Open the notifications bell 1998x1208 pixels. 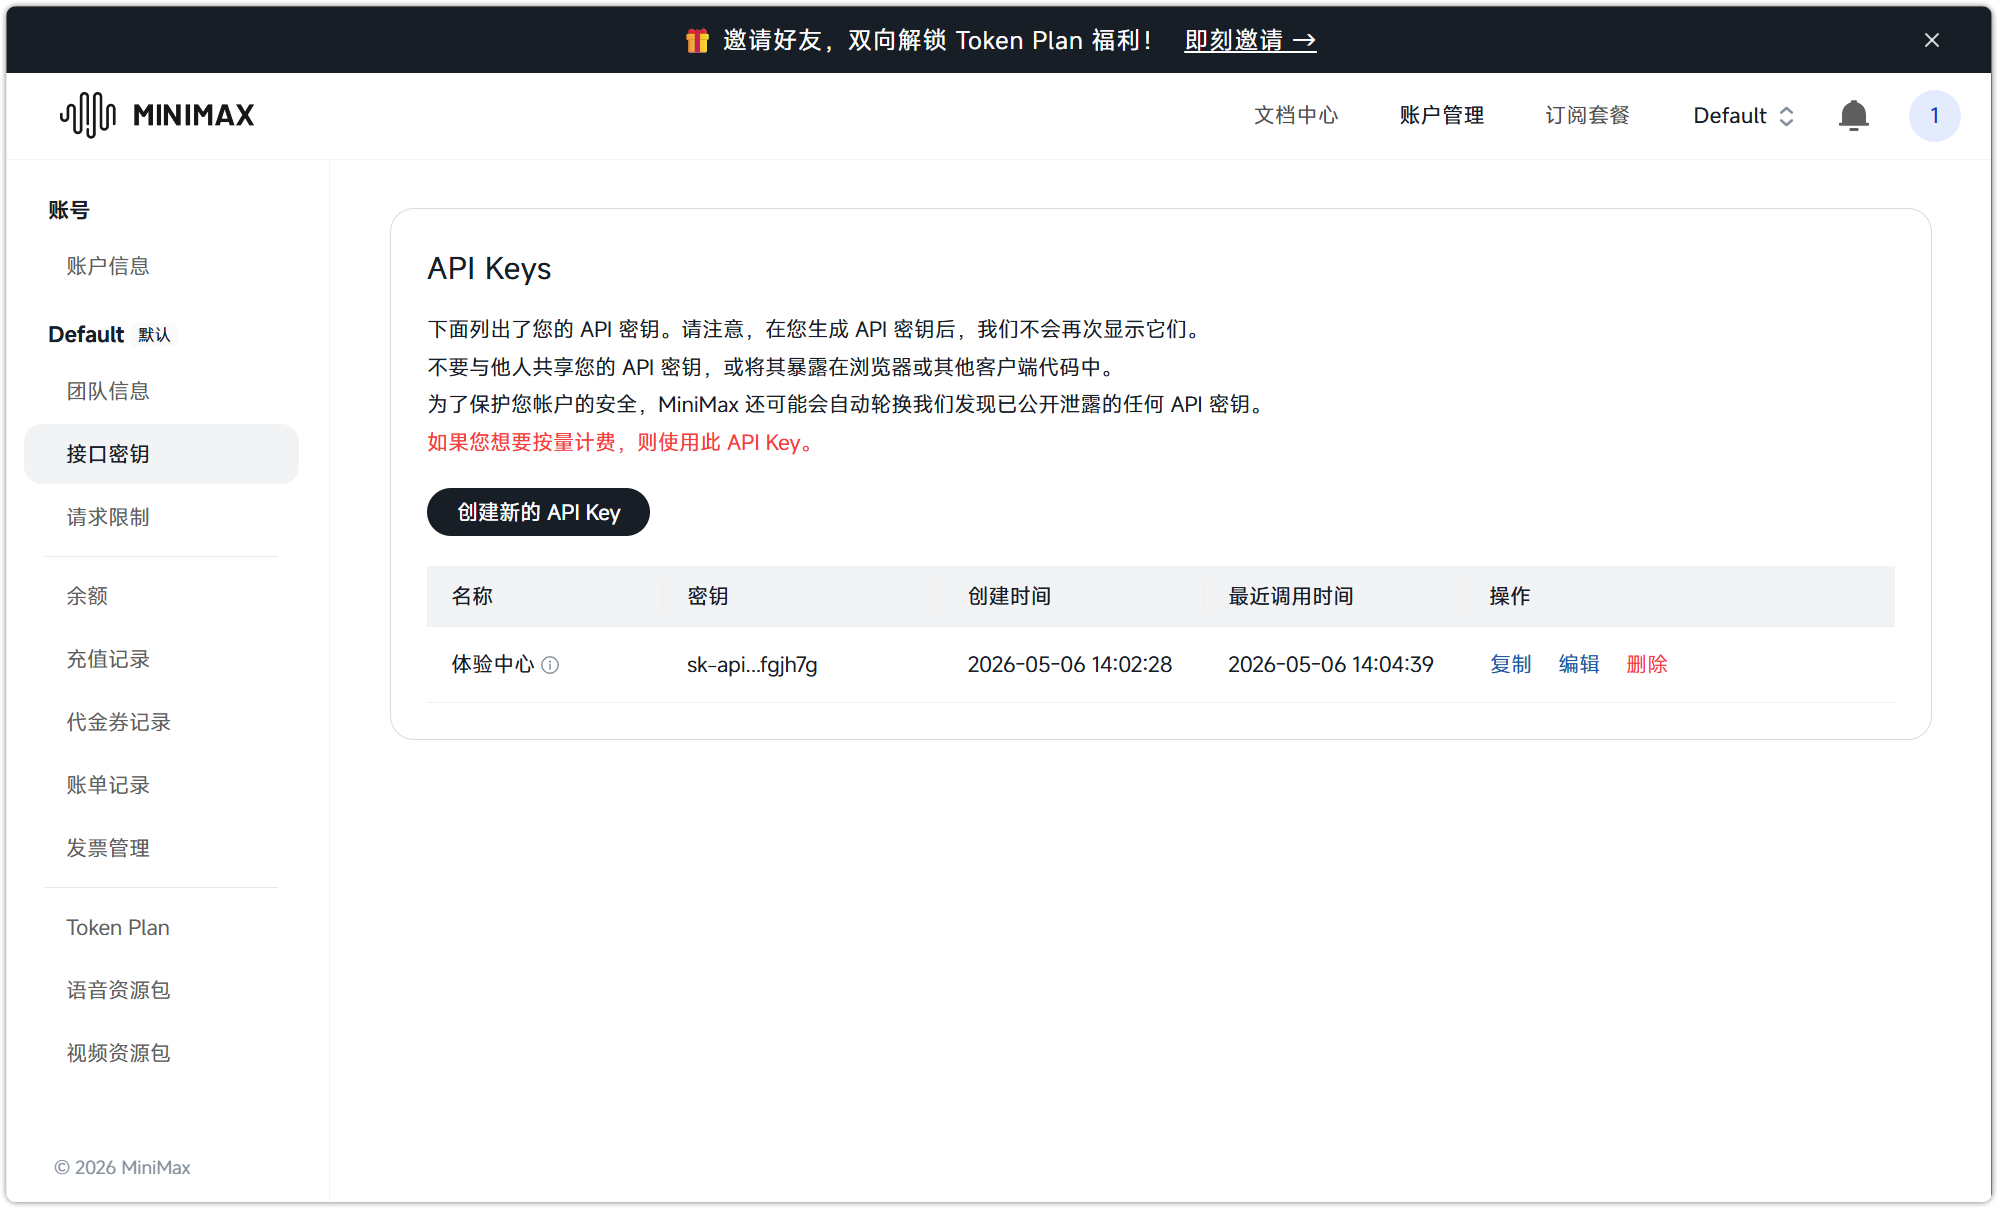tap(1853, 116)
